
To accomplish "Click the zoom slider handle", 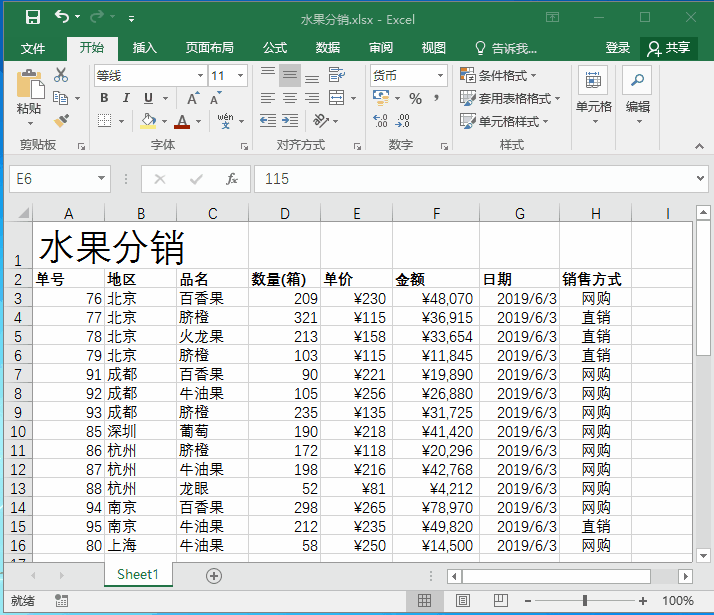I will (x=585, y=601).
